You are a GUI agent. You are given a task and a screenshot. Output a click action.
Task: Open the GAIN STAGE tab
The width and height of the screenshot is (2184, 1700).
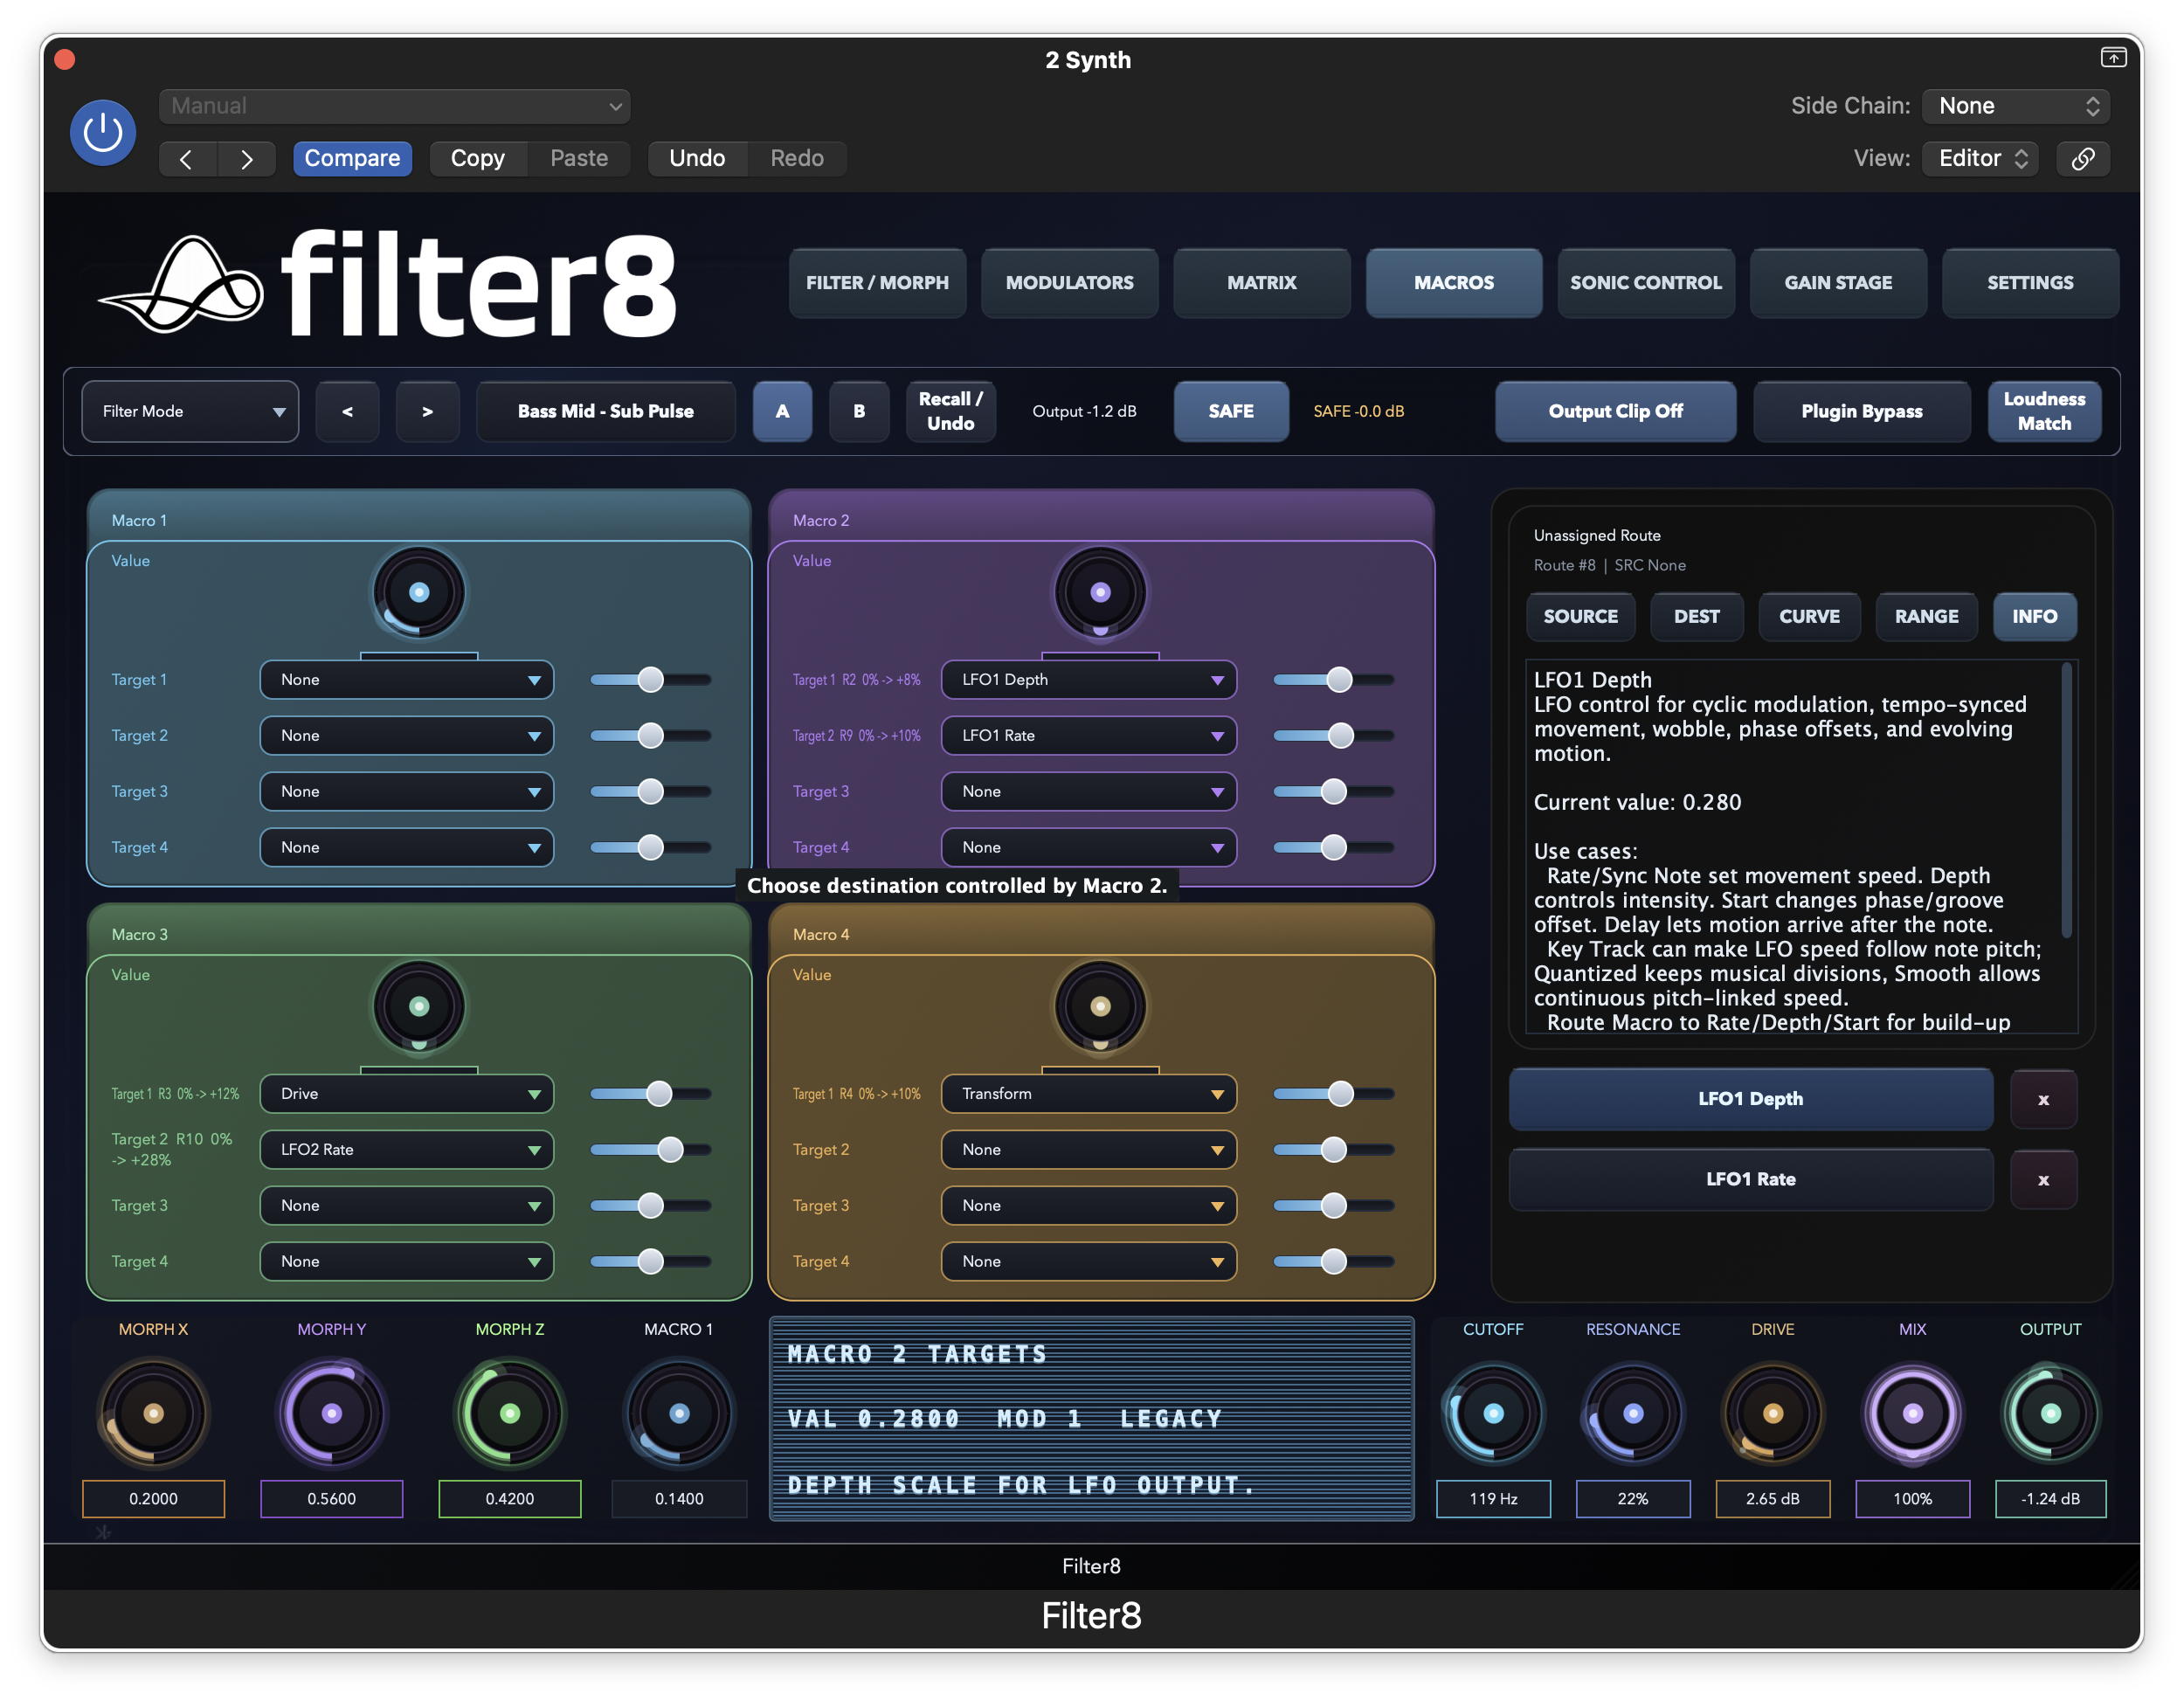tap(1837, 283)
